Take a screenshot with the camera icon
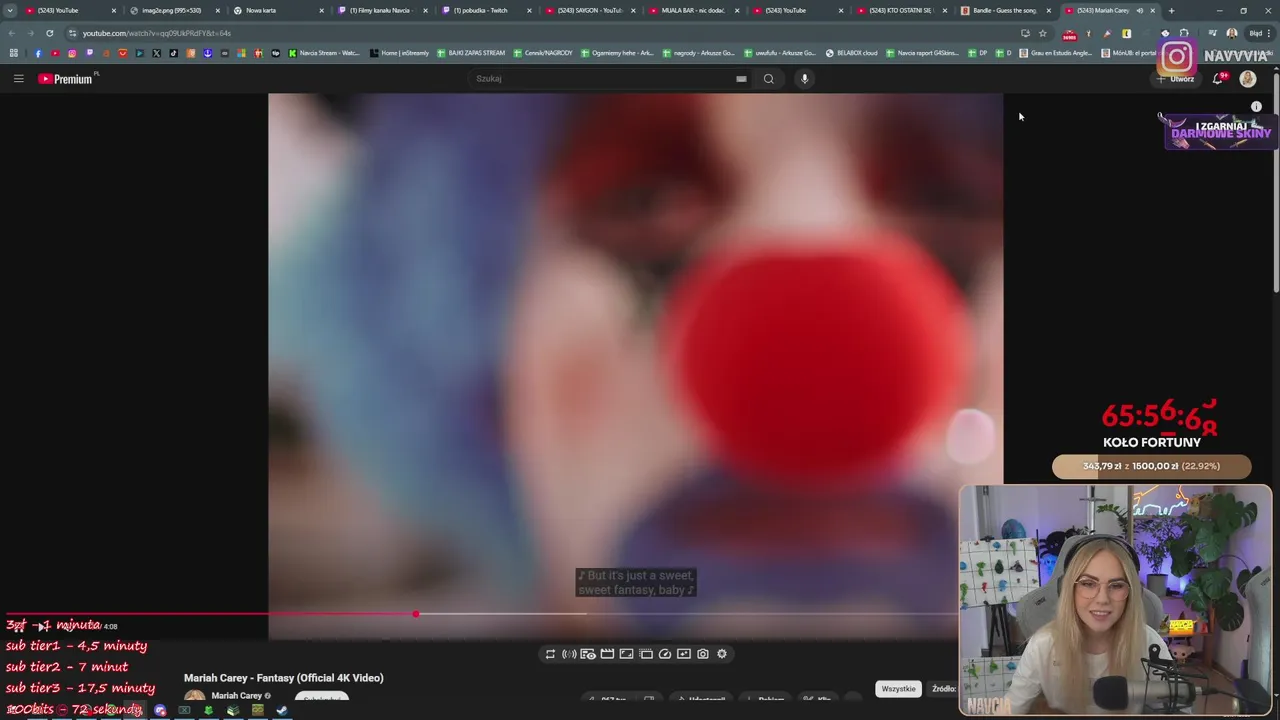 point(703,654)
